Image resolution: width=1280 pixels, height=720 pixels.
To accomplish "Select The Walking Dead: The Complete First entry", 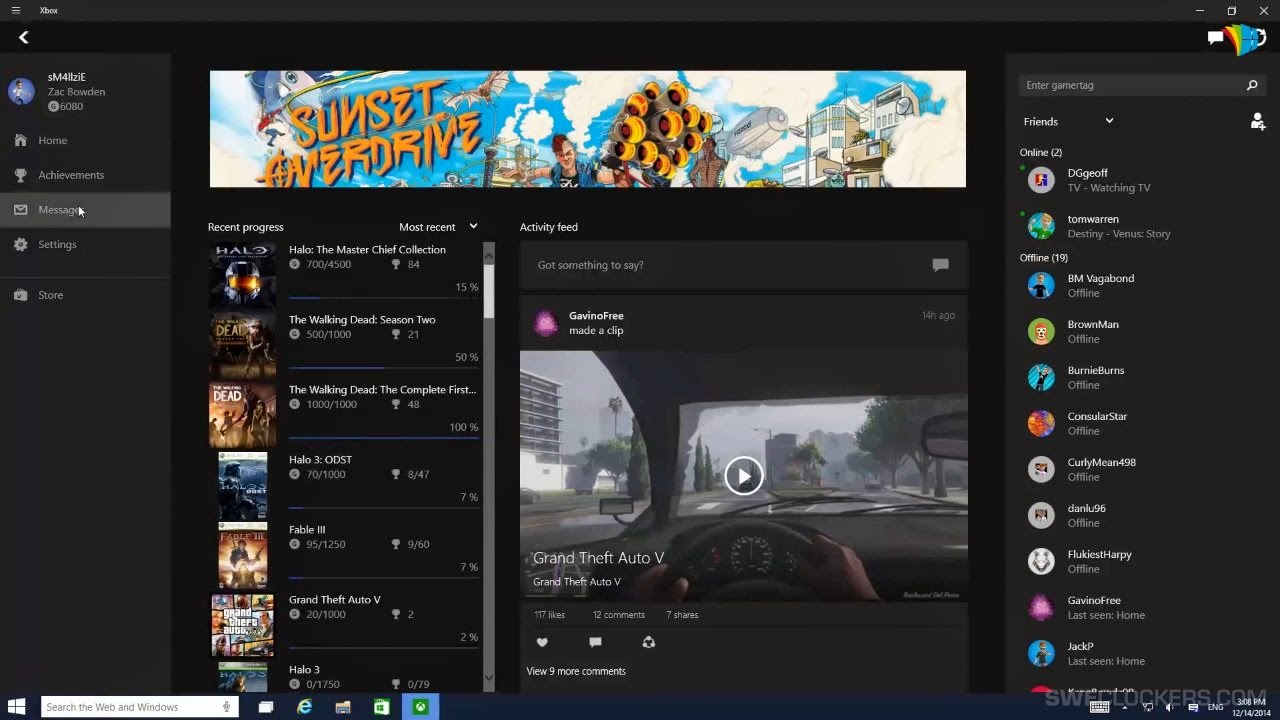I will tap(344, 415).
